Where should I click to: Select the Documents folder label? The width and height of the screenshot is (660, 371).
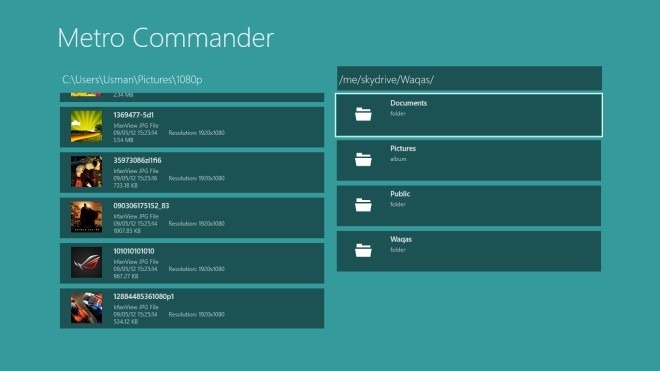click(x=408, y=103)
